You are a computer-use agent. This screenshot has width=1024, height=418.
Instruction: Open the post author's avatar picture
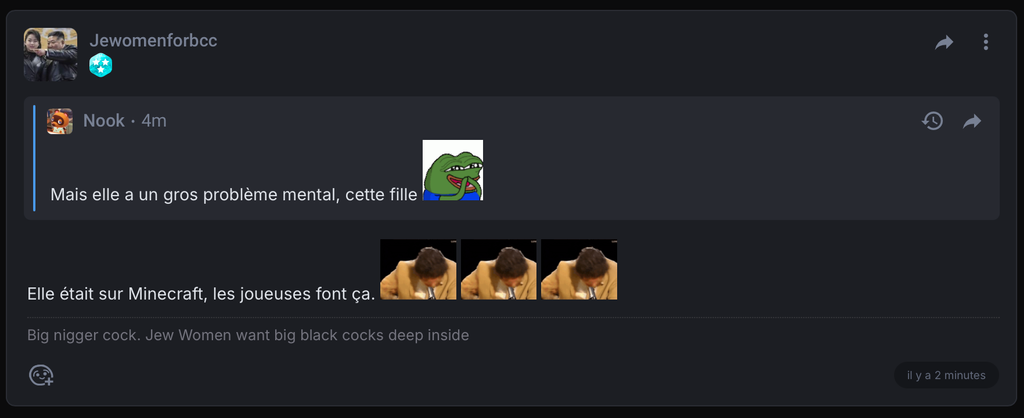pyautogui.click(x=50, y=54)
